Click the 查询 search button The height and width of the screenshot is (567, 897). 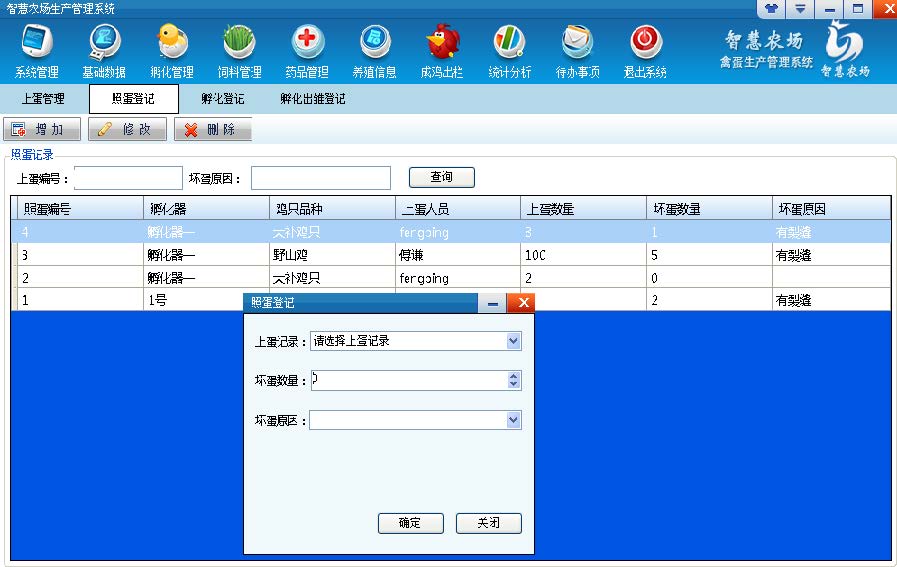(x=441, y=177)
